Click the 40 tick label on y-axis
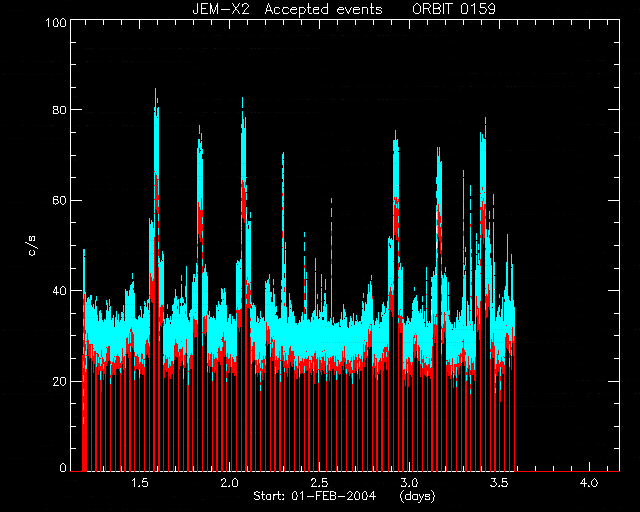Viewport: 640px width, 512px height. pyautogui.click(x=59, y=291)
